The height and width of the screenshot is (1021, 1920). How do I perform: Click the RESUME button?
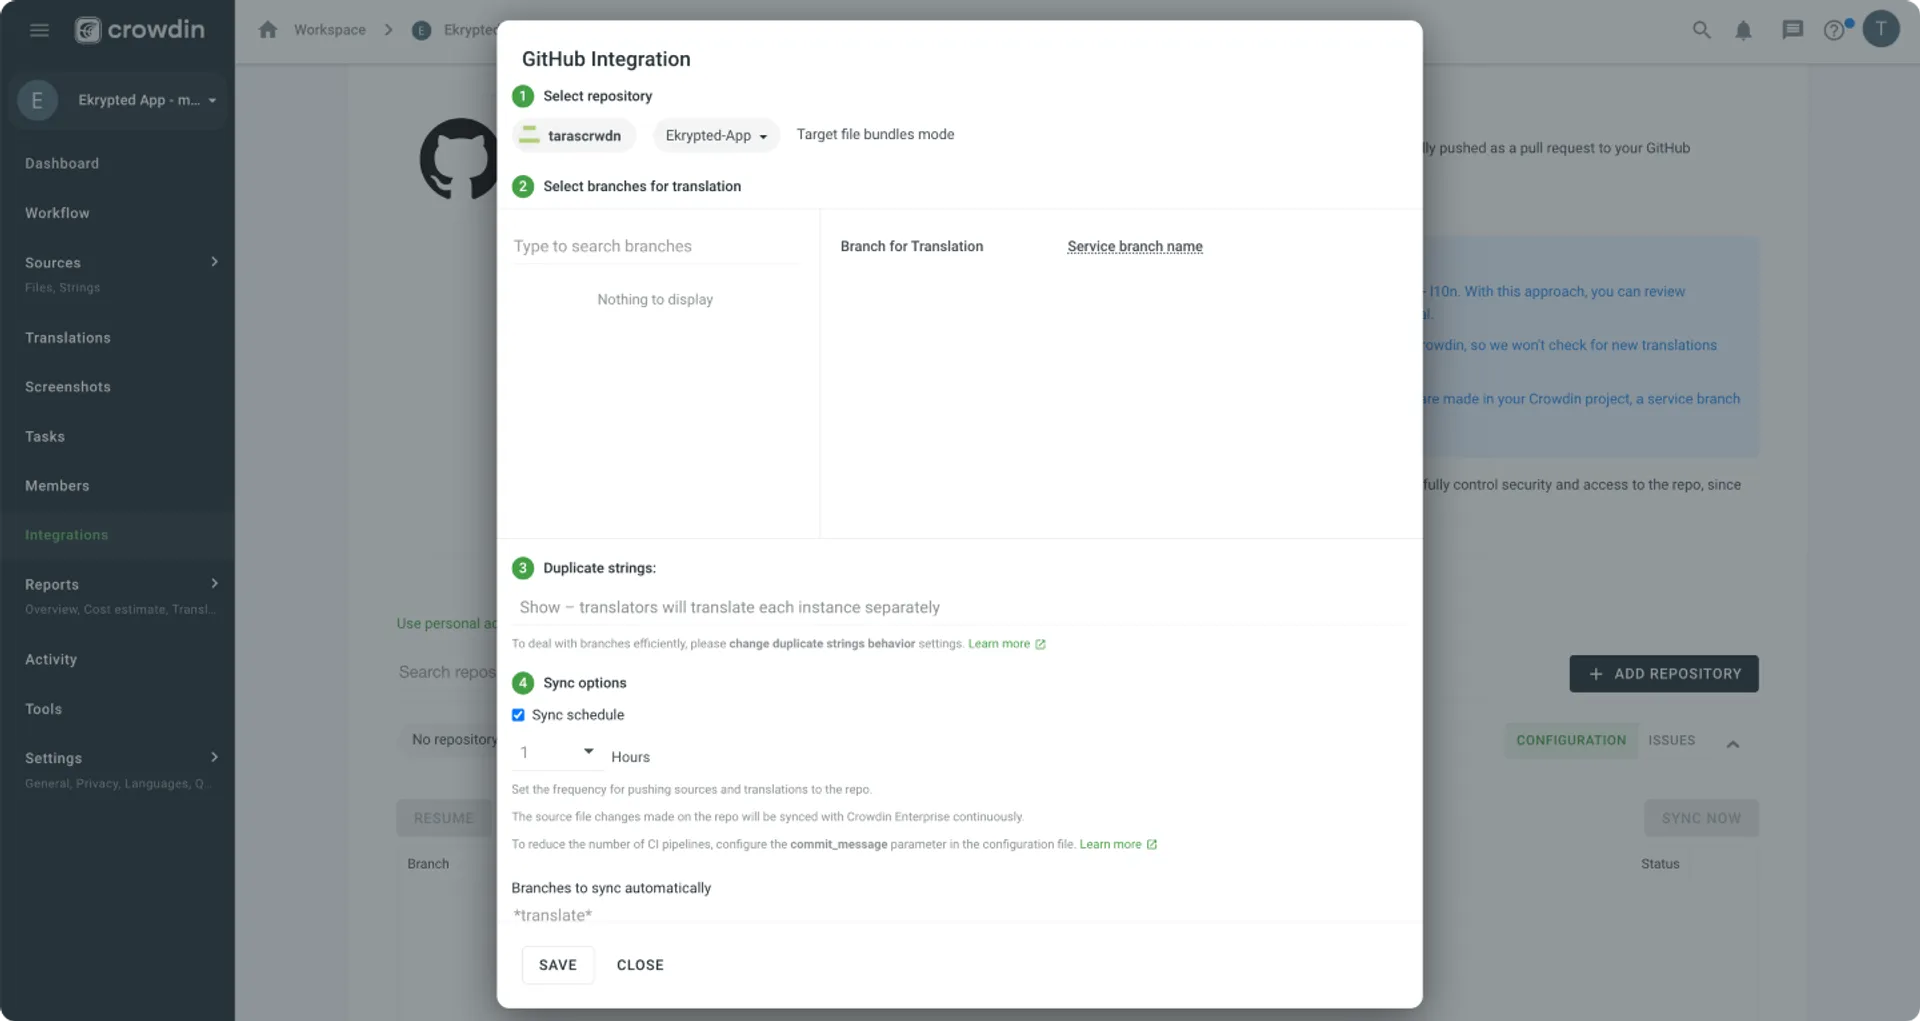click(444, 818)
